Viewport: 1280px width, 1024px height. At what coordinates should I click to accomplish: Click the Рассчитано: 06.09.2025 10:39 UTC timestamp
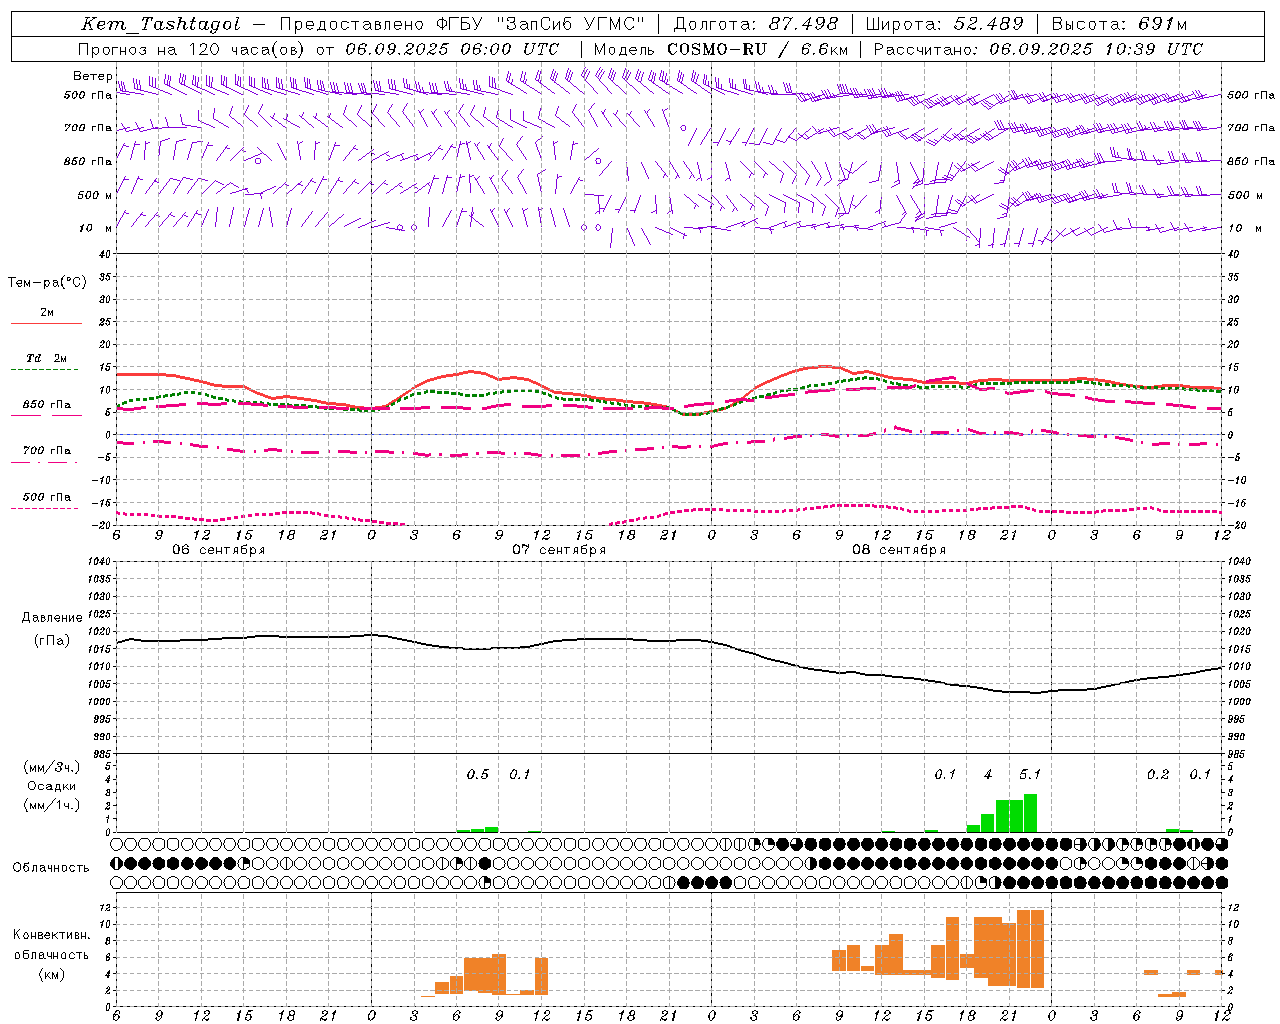click(x=1038, y=49)
